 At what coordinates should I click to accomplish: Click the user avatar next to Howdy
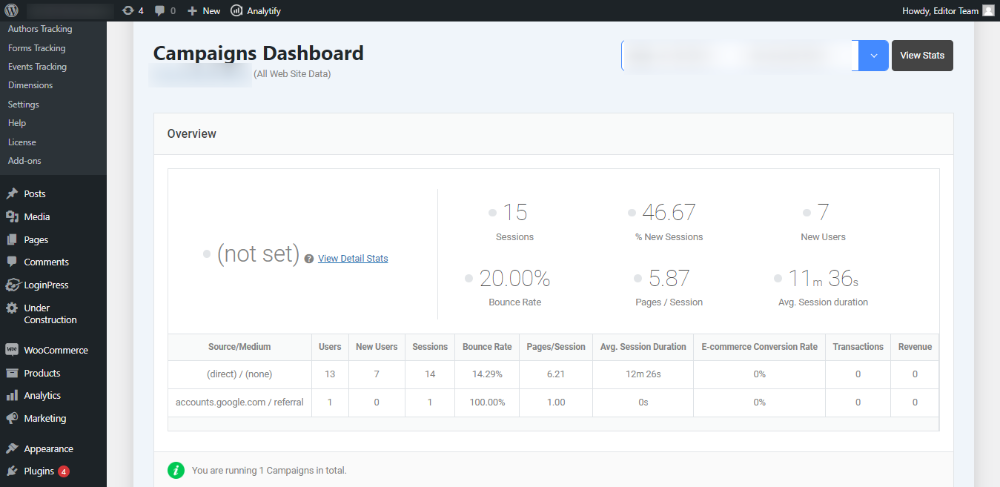point(988,10)
